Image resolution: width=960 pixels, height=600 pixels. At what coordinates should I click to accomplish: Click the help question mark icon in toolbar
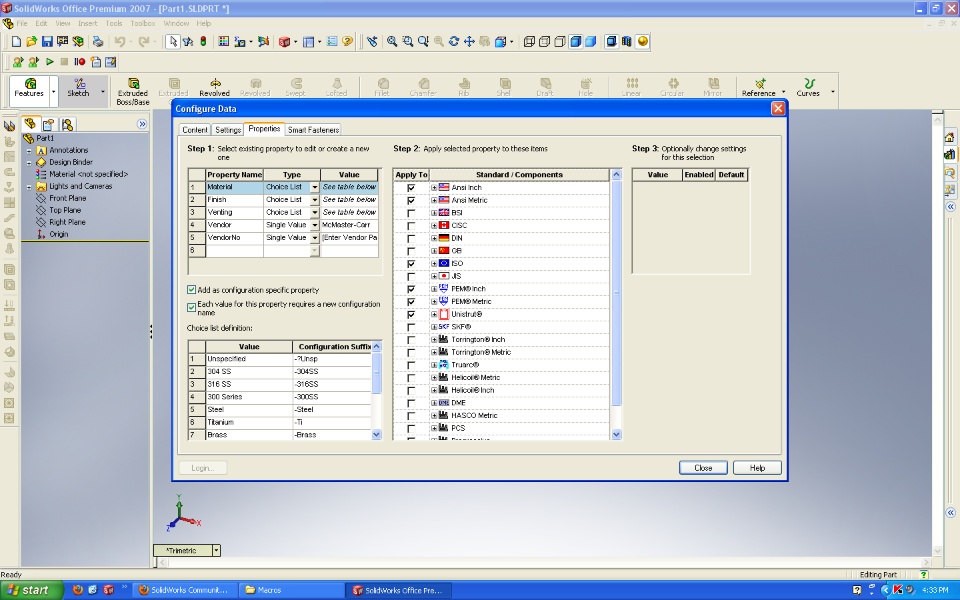point(348,42)
